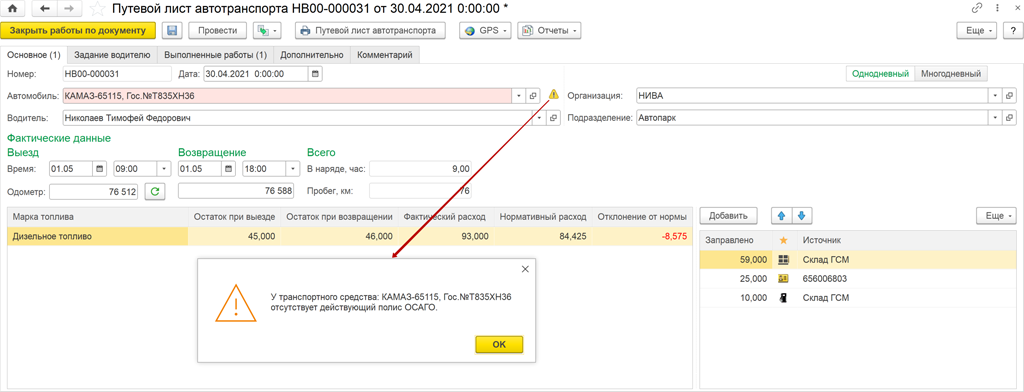
Task: Select Однодневный mode
Action: pyautogui.click(x=880, y=74)
